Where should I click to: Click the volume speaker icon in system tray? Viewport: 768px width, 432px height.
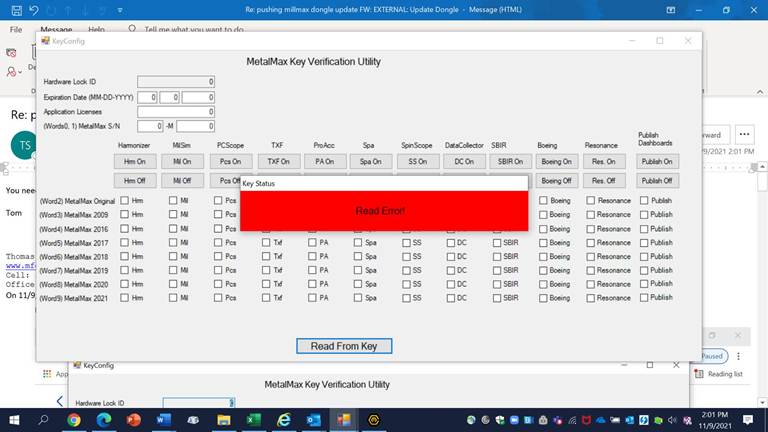(x=672, y=420)
